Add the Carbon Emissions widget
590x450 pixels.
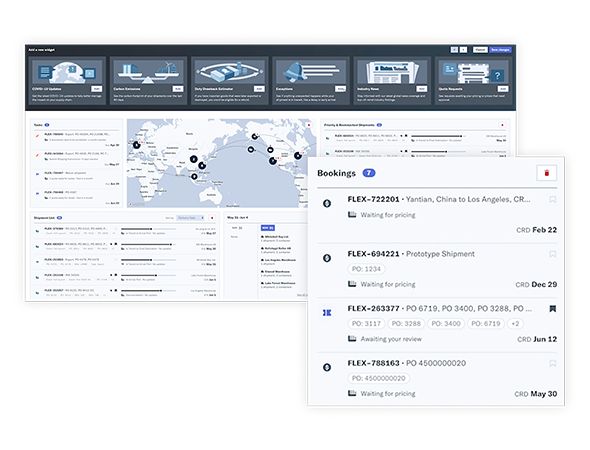point(178,89)
